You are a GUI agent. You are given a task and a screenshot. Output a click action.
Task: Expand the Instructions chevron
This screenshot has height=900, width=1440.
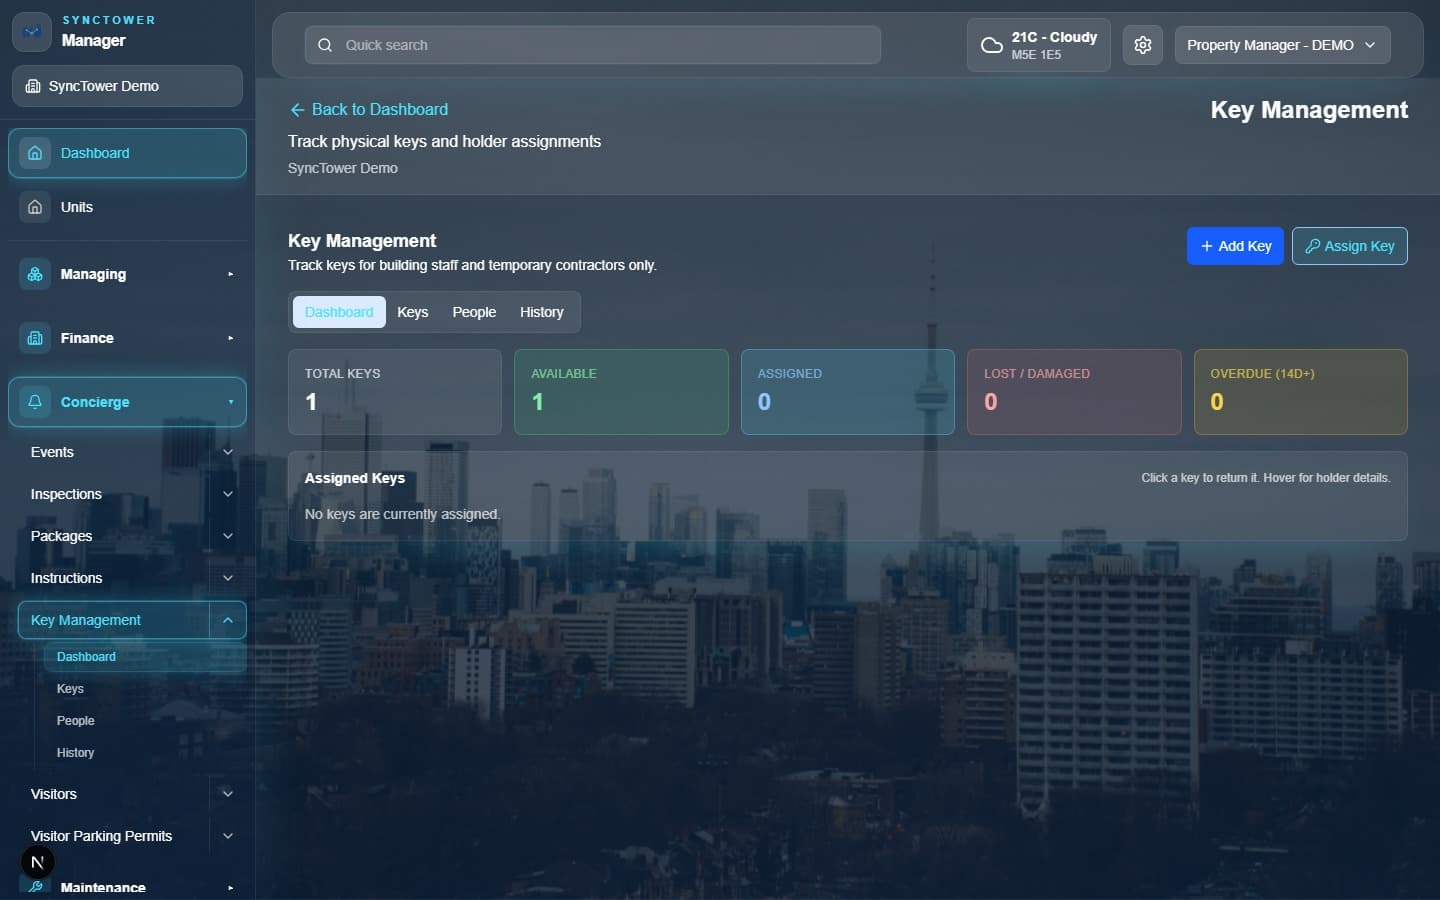tap(228, 578)
